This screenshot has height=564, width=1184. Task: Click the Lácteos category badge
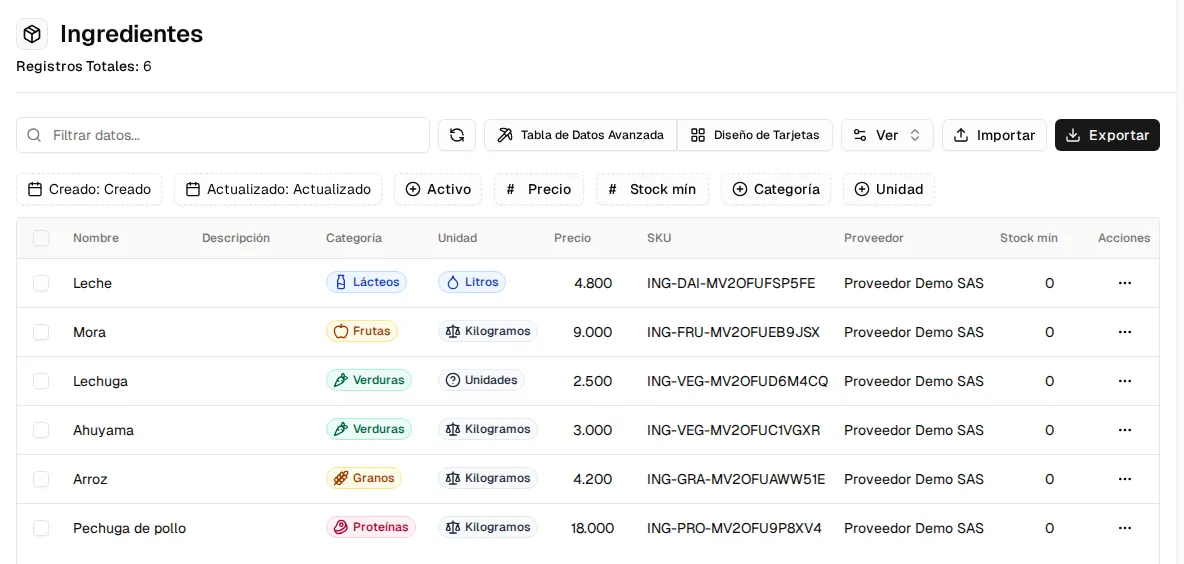pos(366,282)
